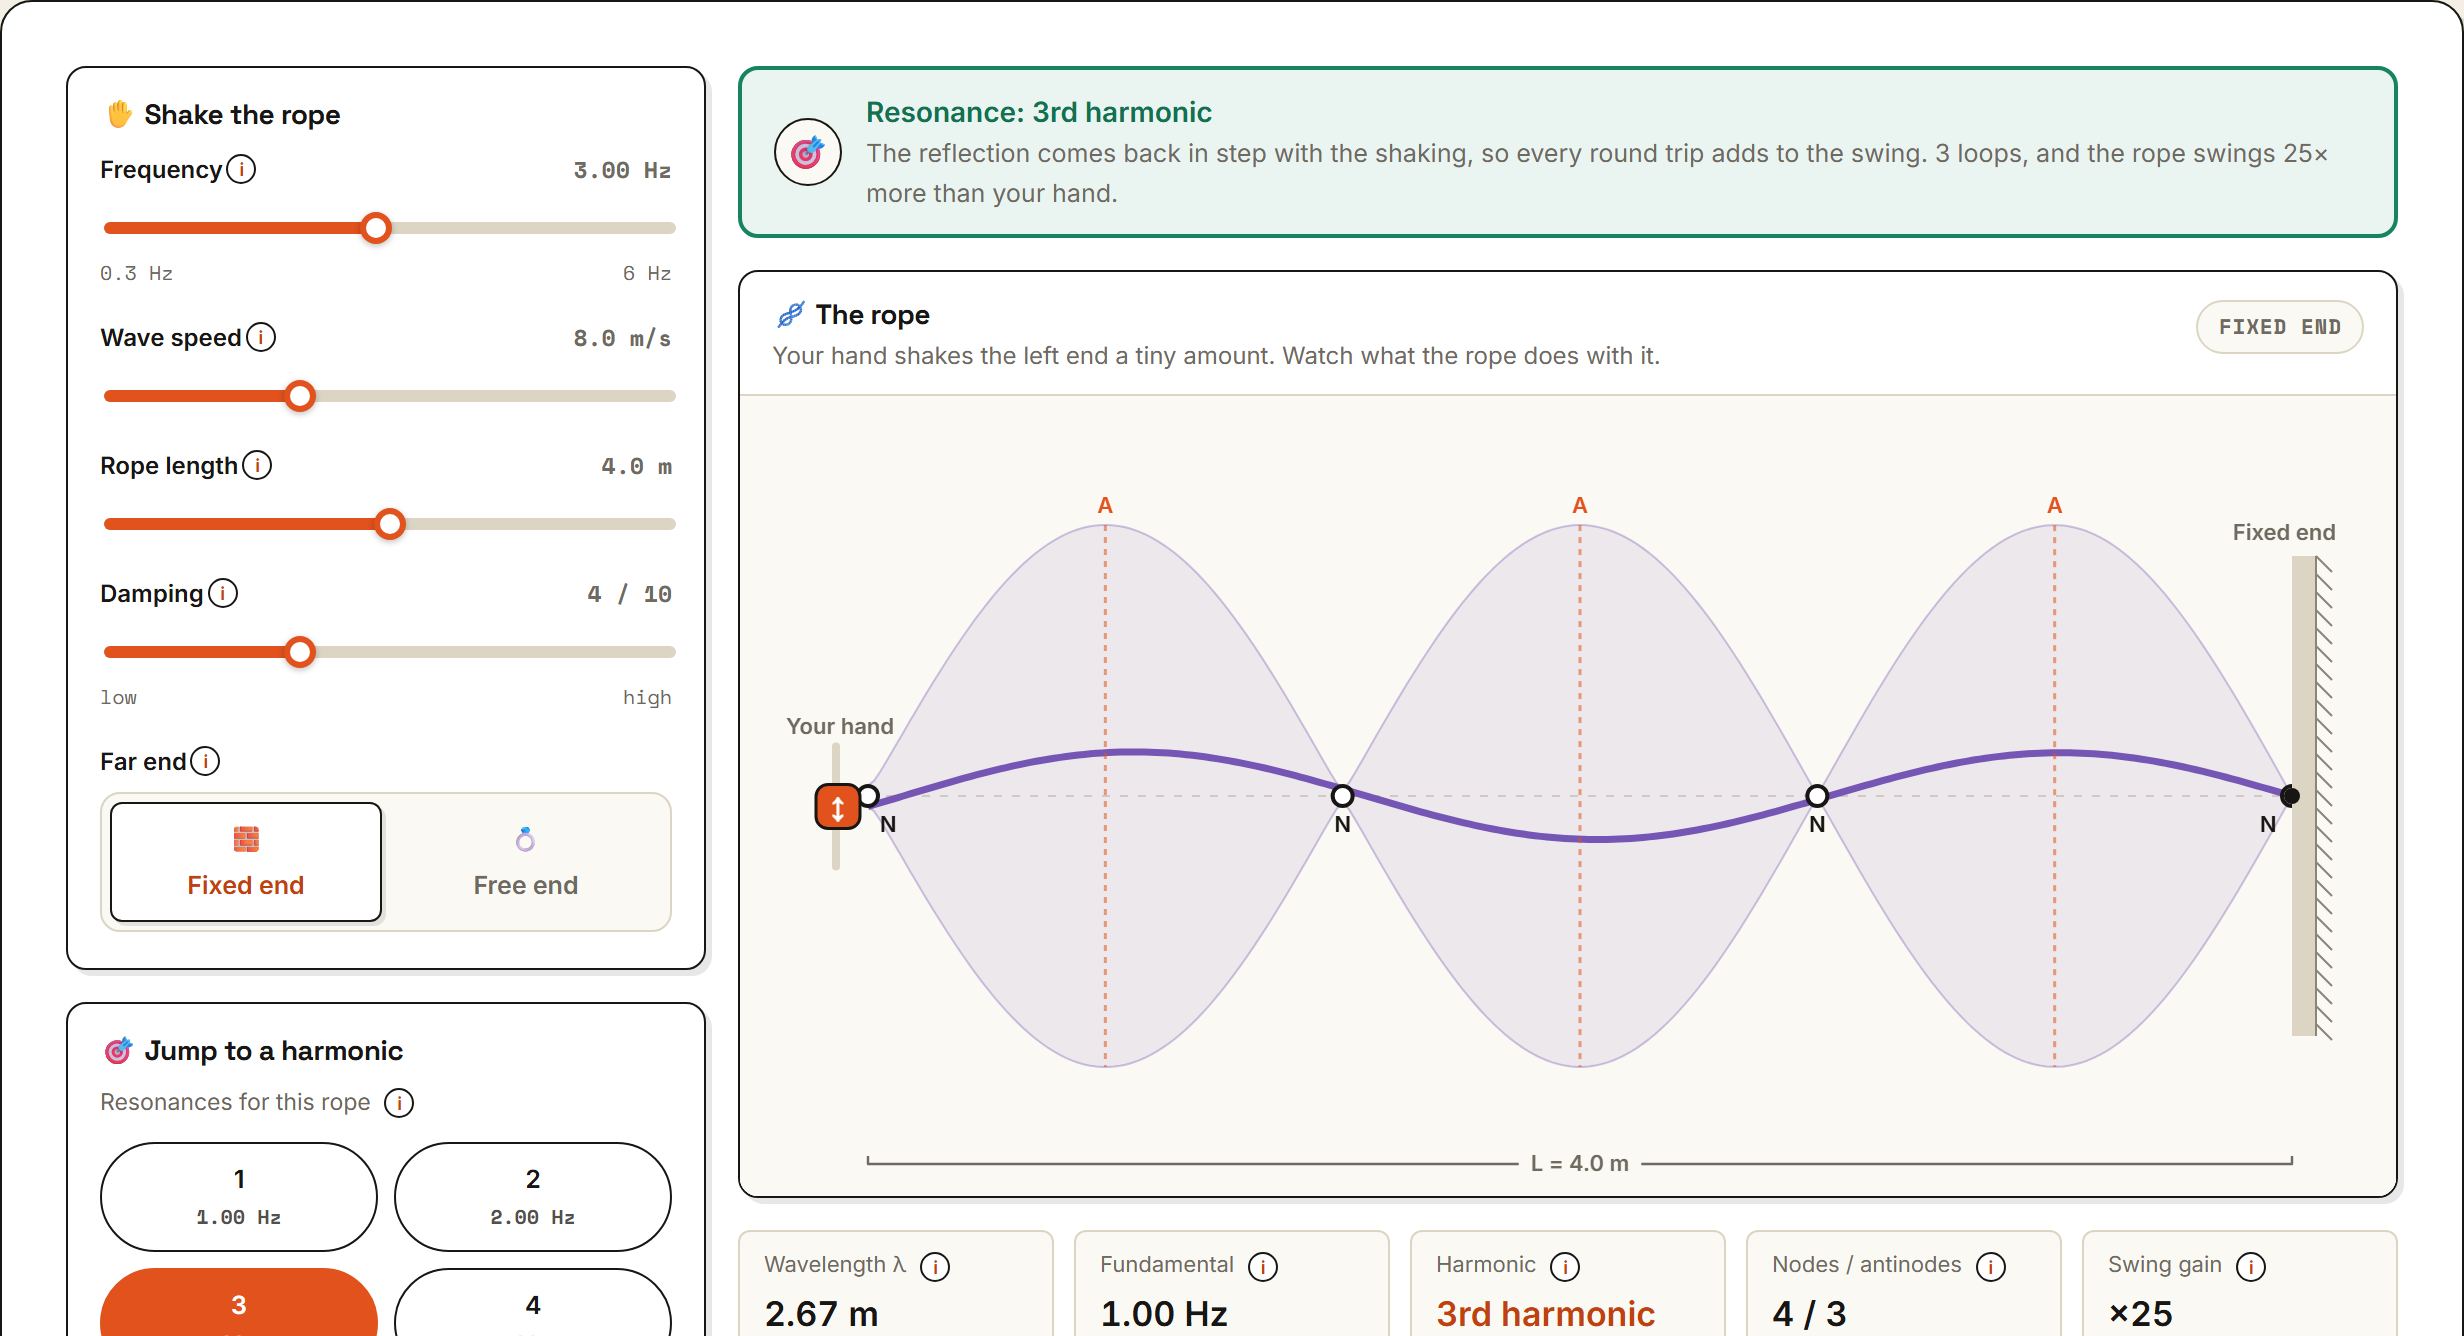Open the Far end info icon
The width and height of the screenshot is (2464, 1336).
click(x=205, y=761)
